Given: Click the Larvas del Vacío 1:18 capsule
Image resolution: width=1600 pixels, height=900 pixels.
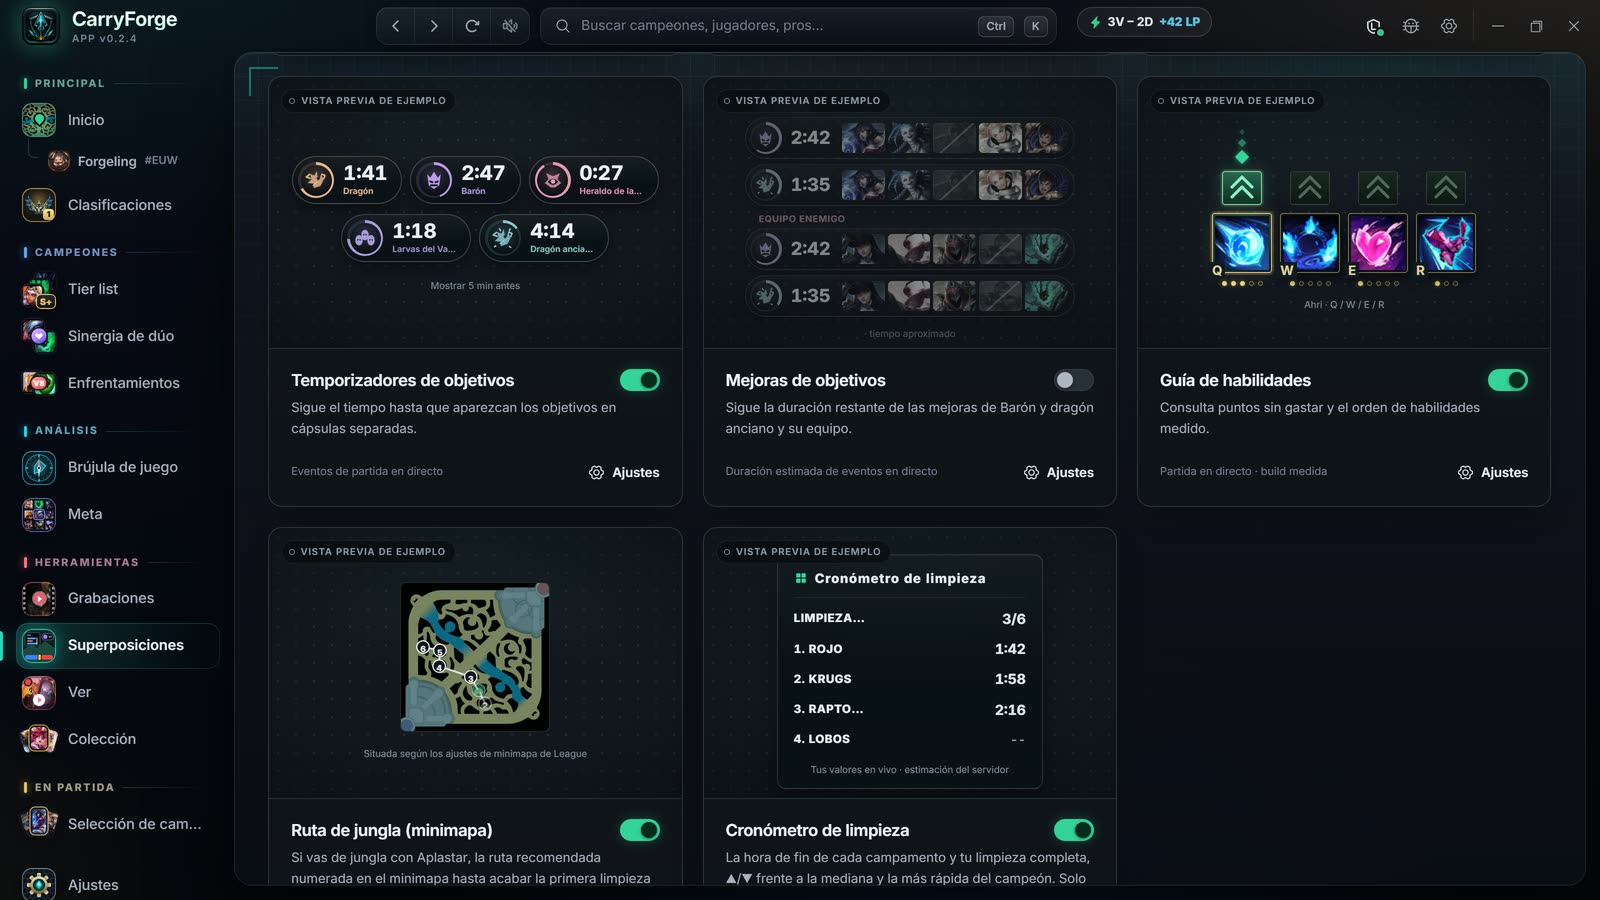Looking at the screenshot, I should (x=406, y=238).
